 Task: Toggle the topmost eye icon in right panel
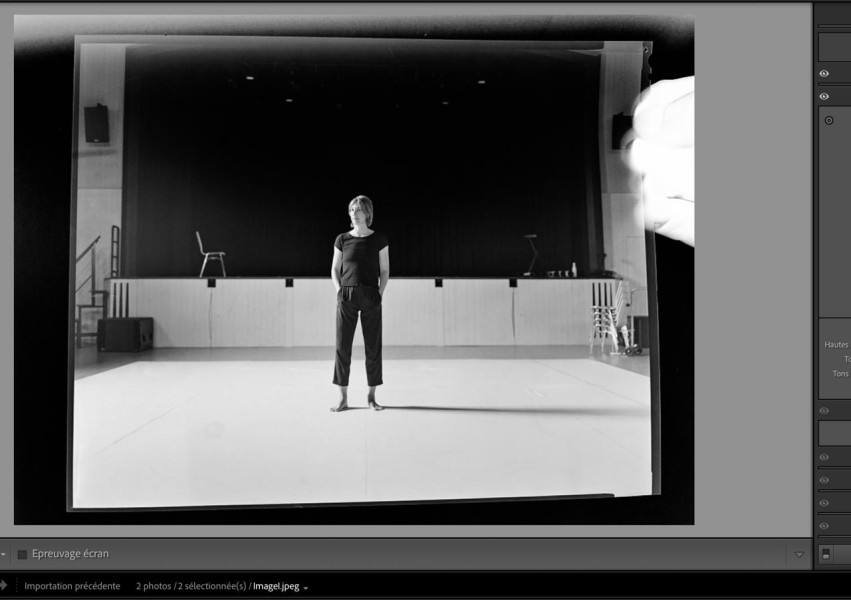(824, 74)
